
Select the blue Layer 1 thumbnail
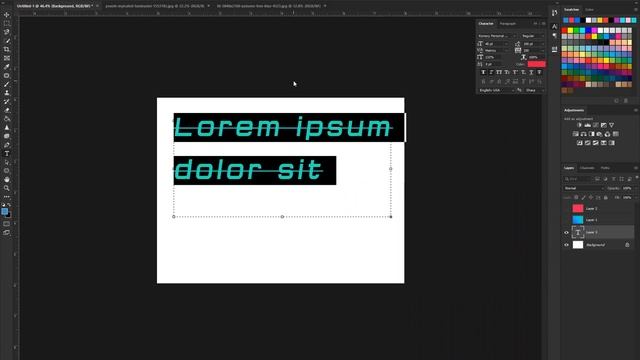[x=578, y=220]
